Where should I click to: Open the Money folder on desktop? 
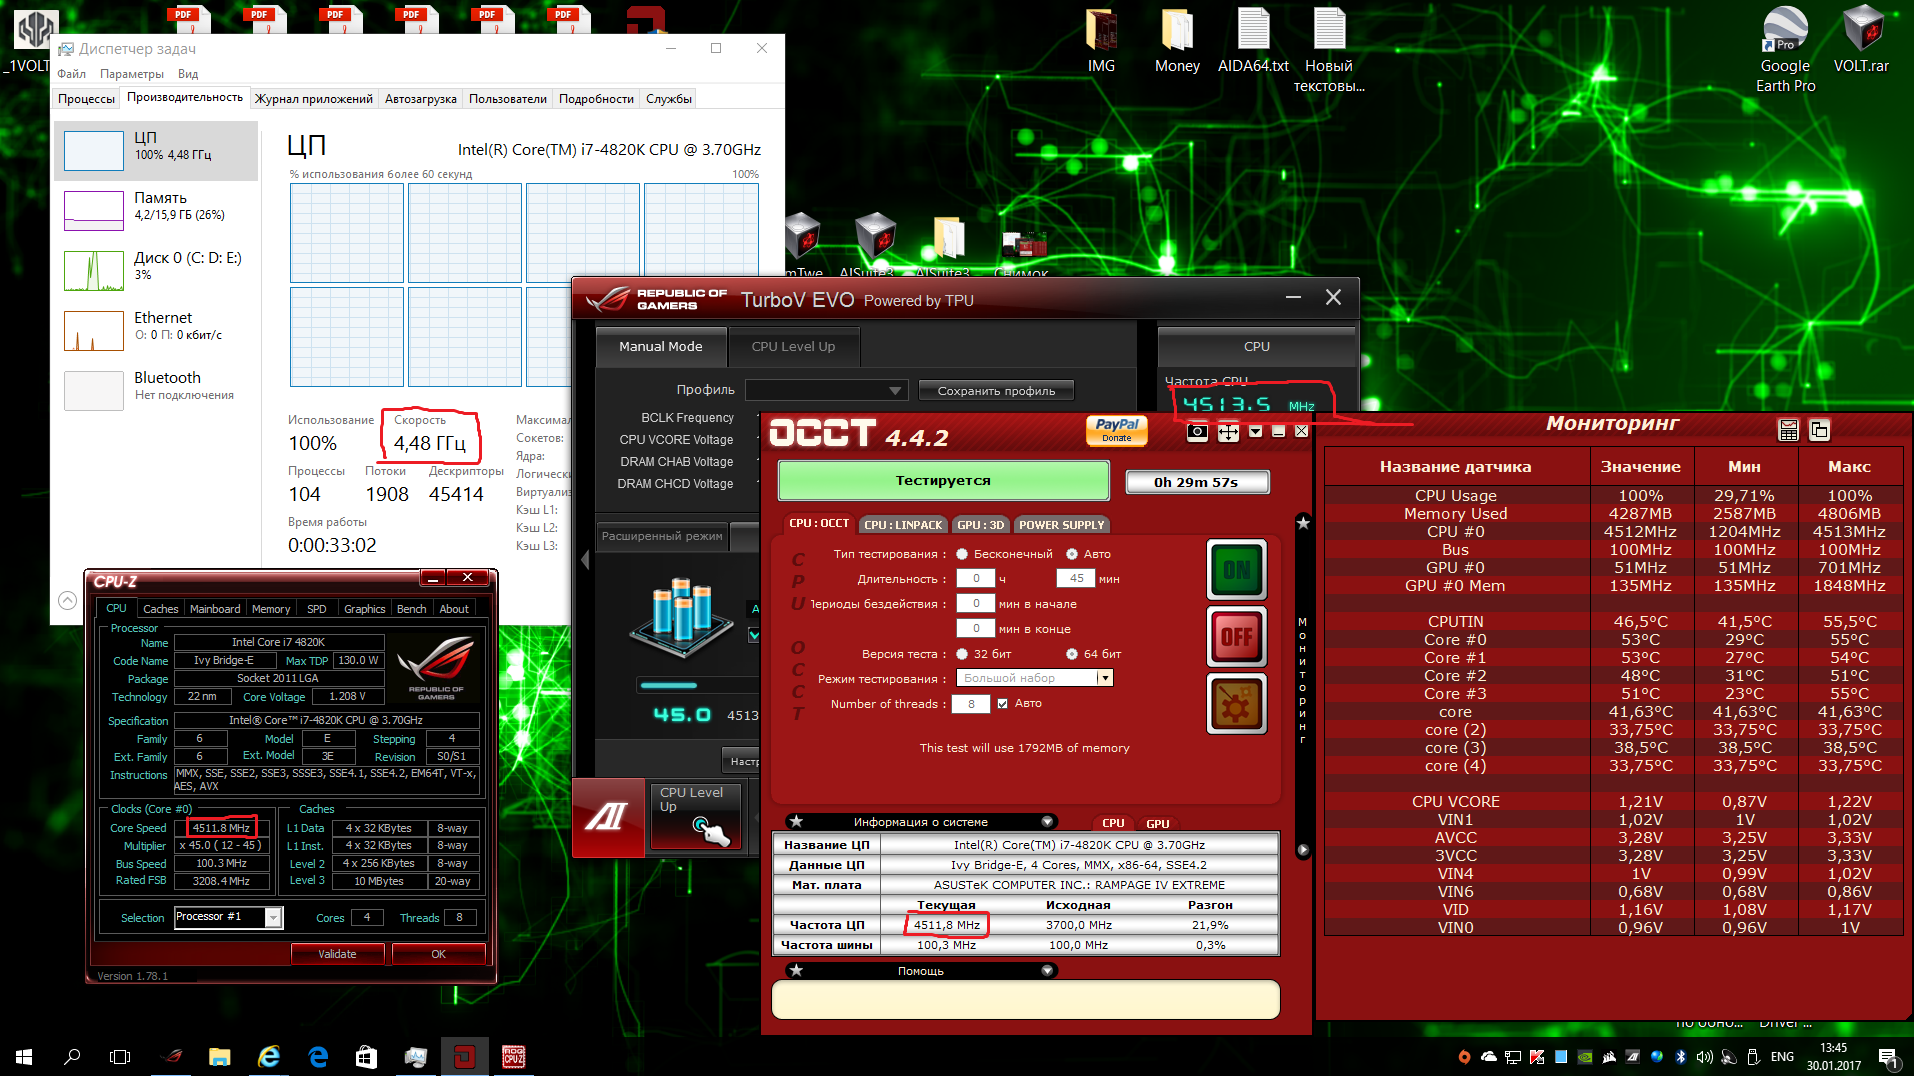(1177, 41)
